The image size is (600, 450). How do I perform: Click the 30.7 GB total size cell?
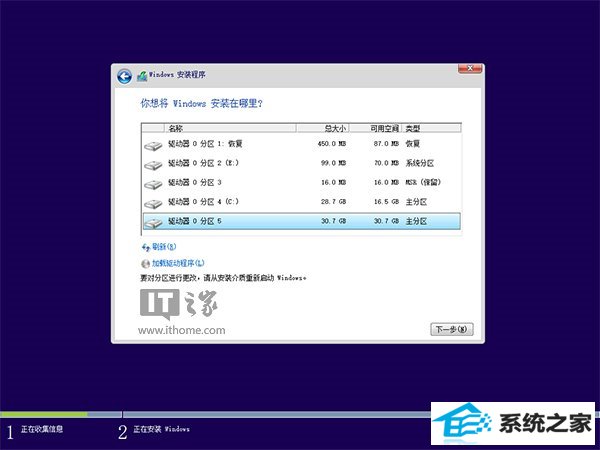tap(333, 221)
